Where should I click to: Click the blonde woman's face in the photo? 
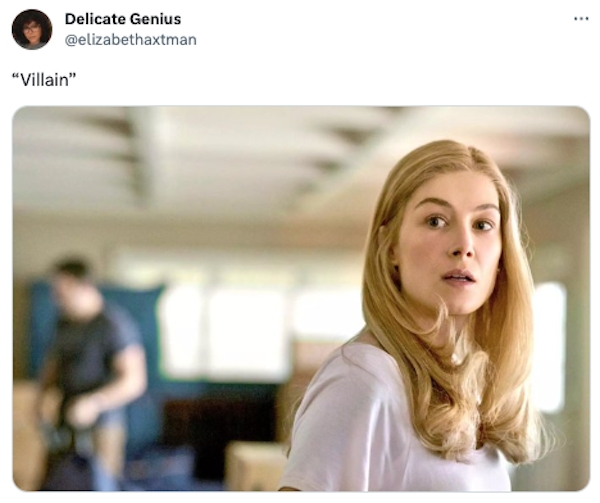[452, 245]
